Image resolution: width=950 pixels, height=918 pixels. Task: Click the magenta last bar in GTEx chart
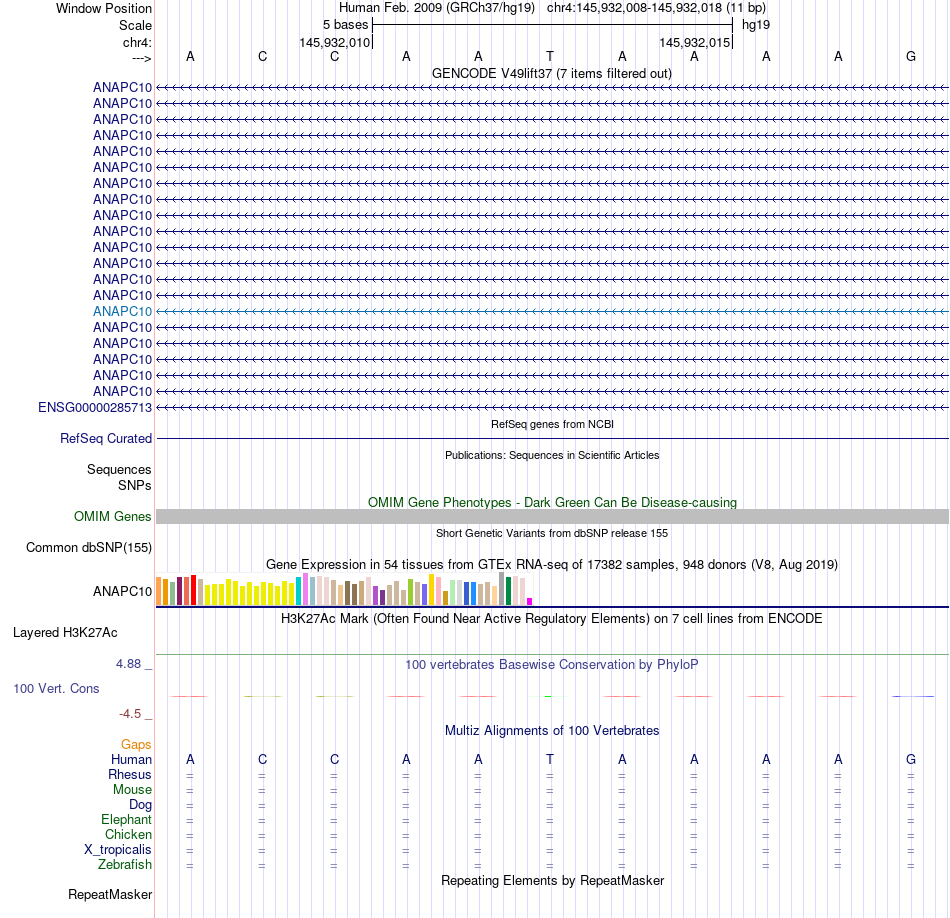(530, 601)
